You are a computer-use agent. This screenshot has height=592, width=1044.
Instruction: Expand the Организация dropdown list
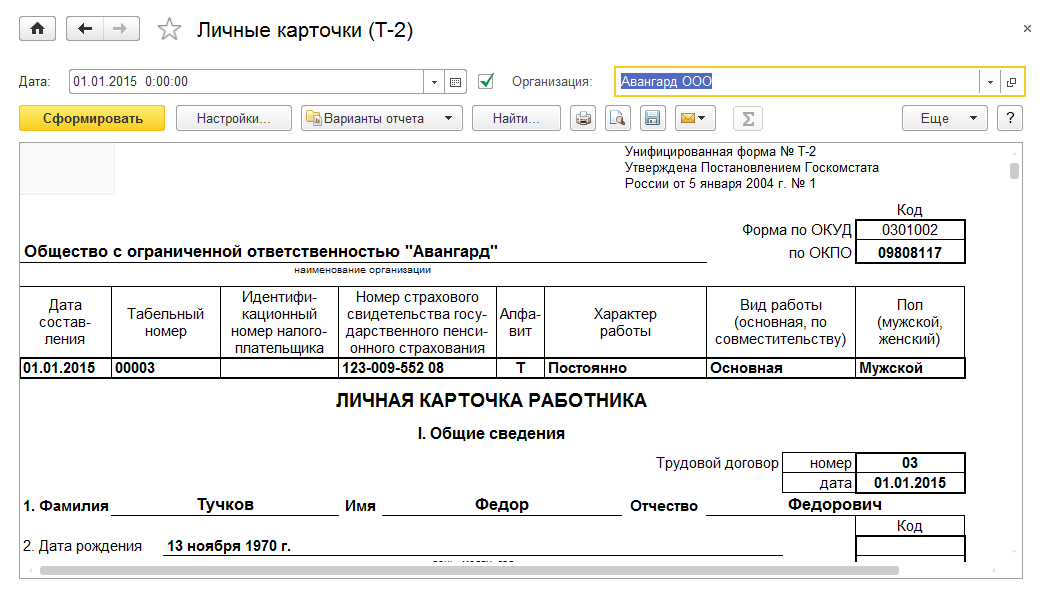tap(990, 82)
